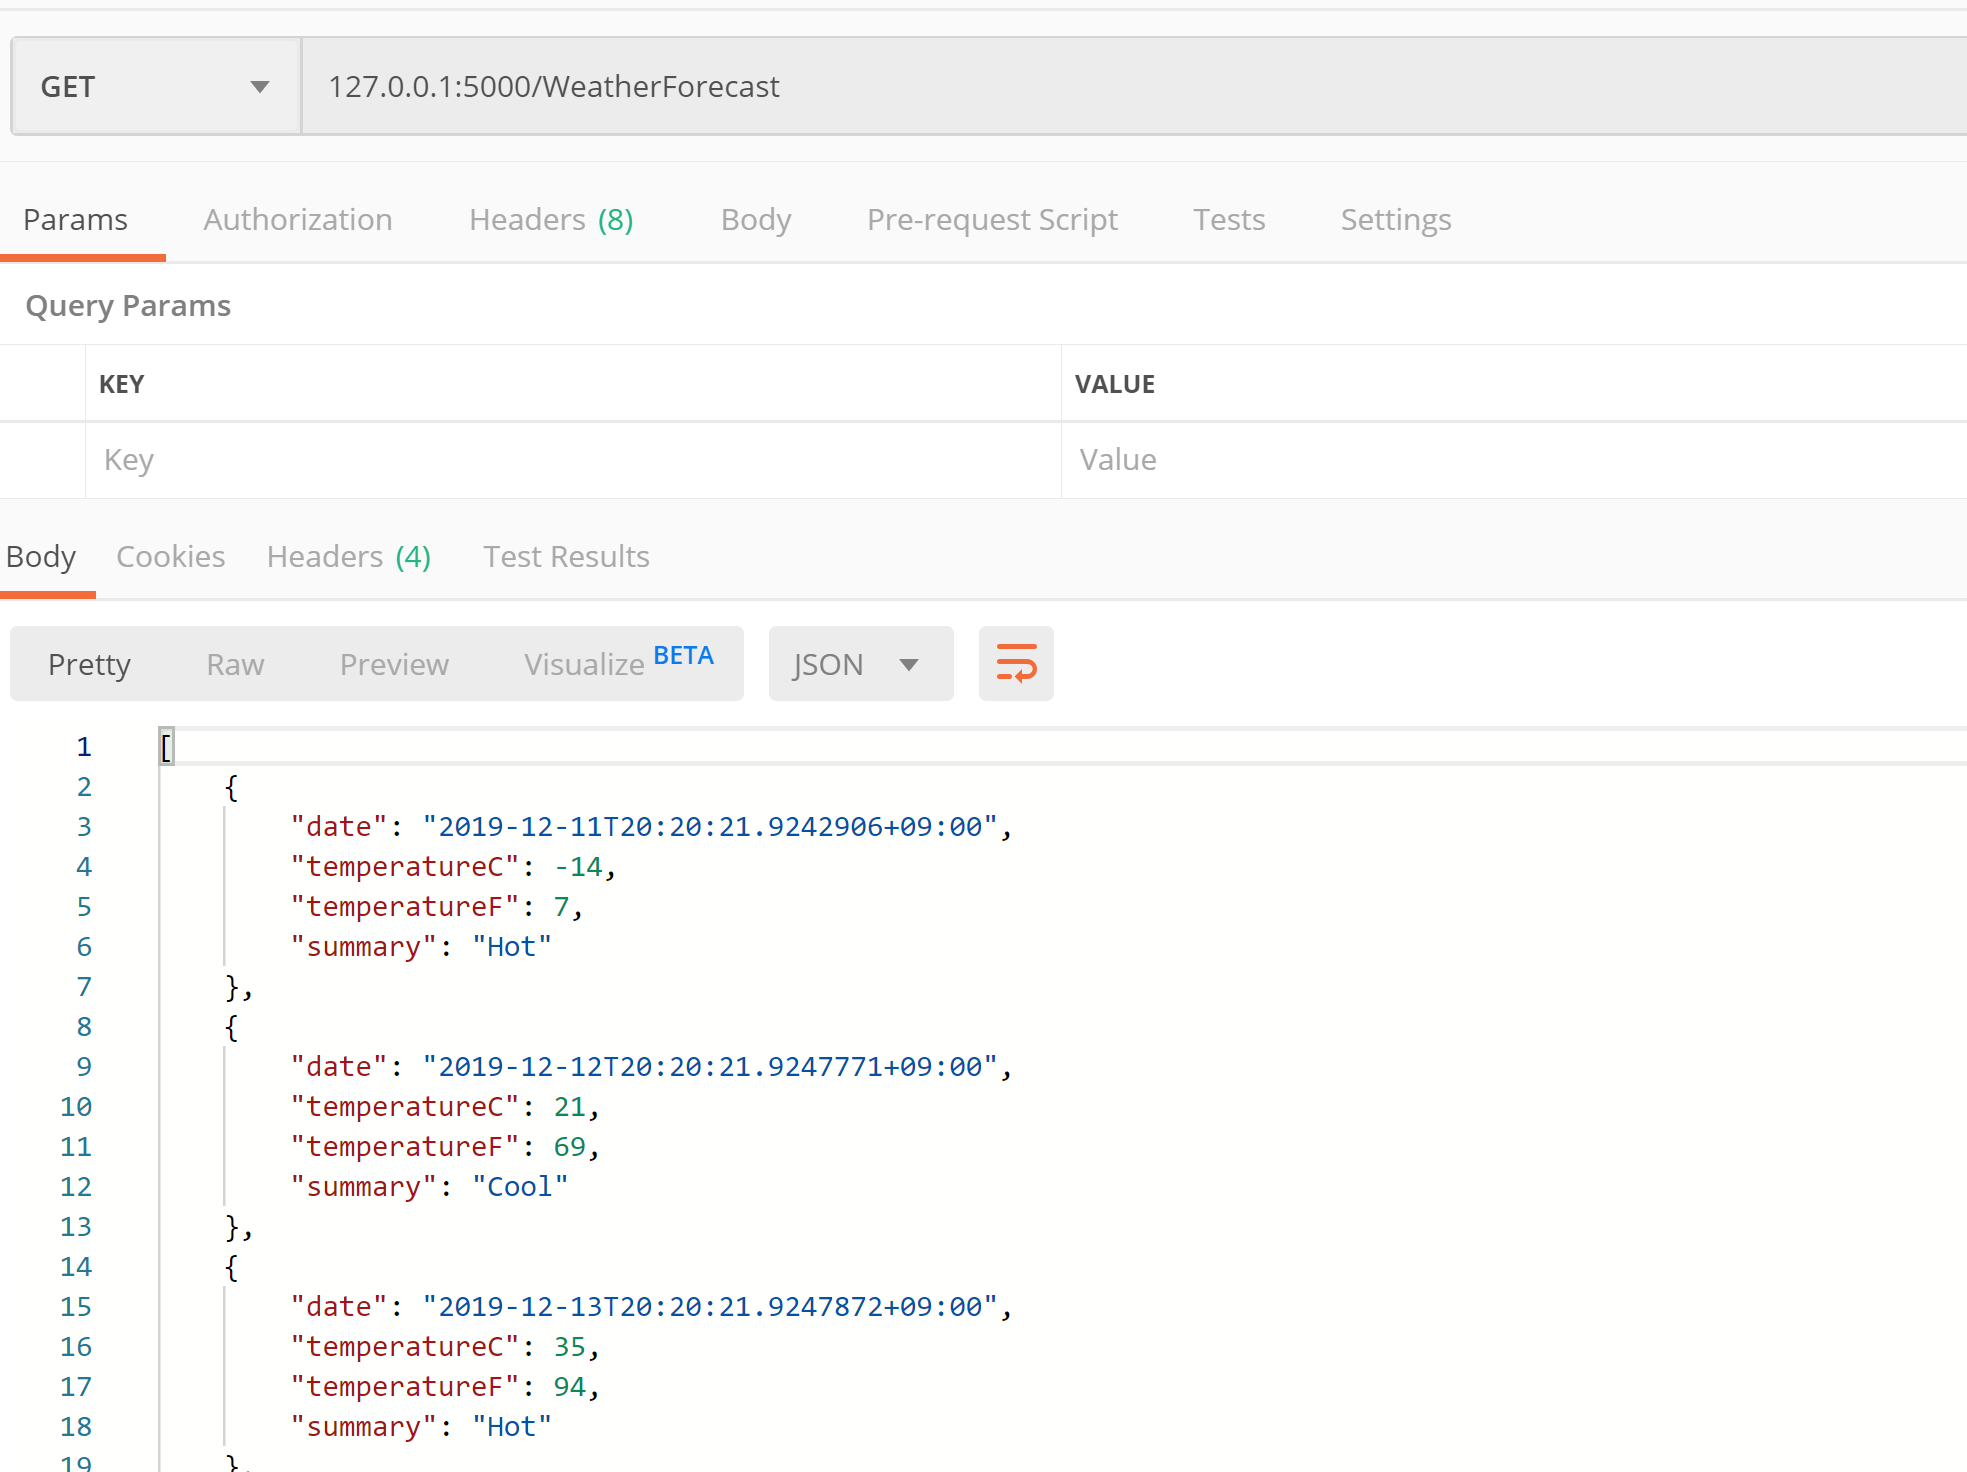Open the GET method dropdown
Screen dimensions: 1967x1472
coord(155,87)
